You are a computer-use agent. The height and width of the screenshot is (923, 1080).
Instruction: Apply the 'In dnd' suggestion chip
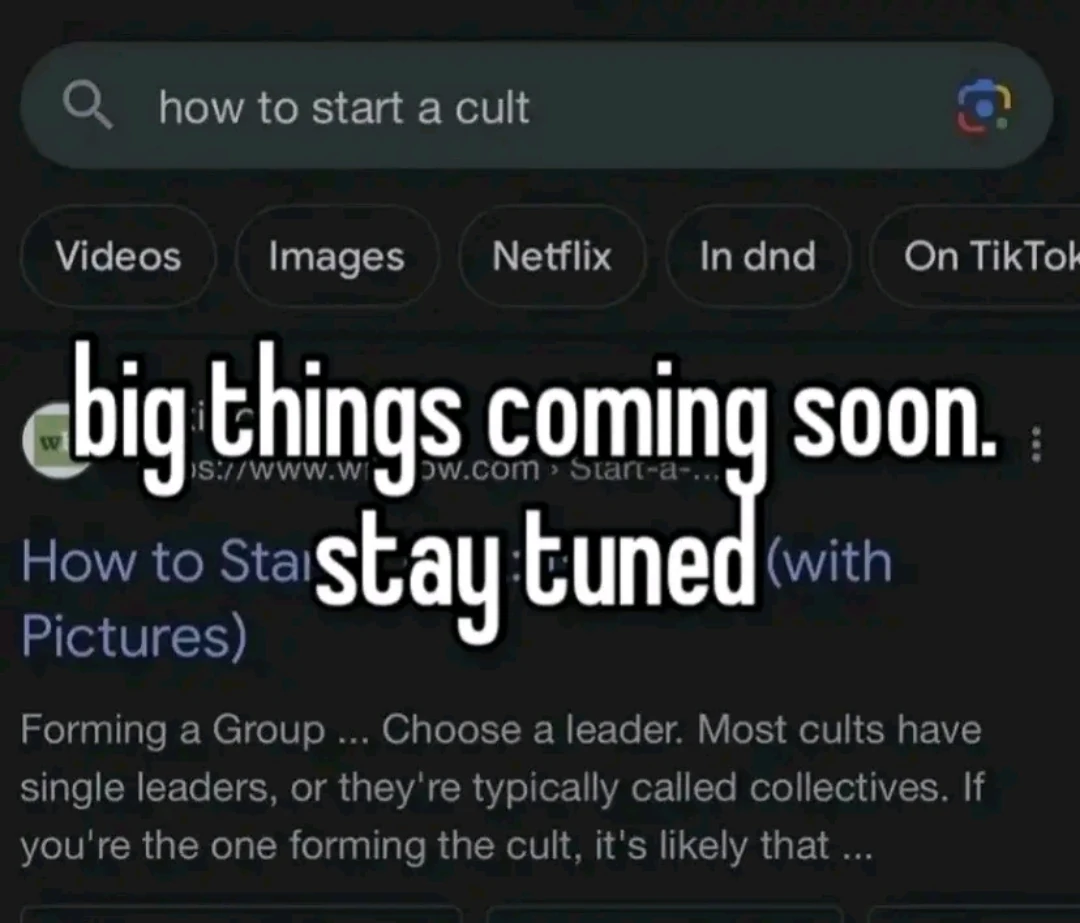[758, 256]
